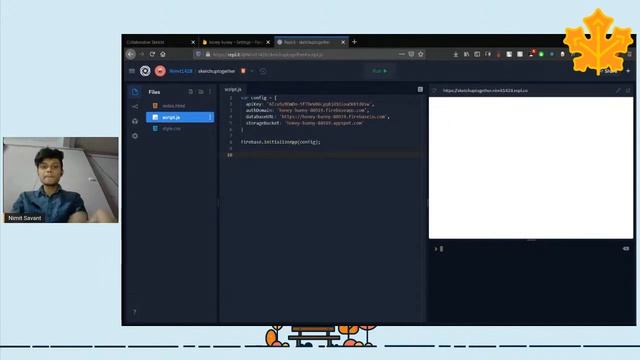The image size is (640, 360).
Task: Expand the repl name dropdown chevron
Action: coord(252,71)
